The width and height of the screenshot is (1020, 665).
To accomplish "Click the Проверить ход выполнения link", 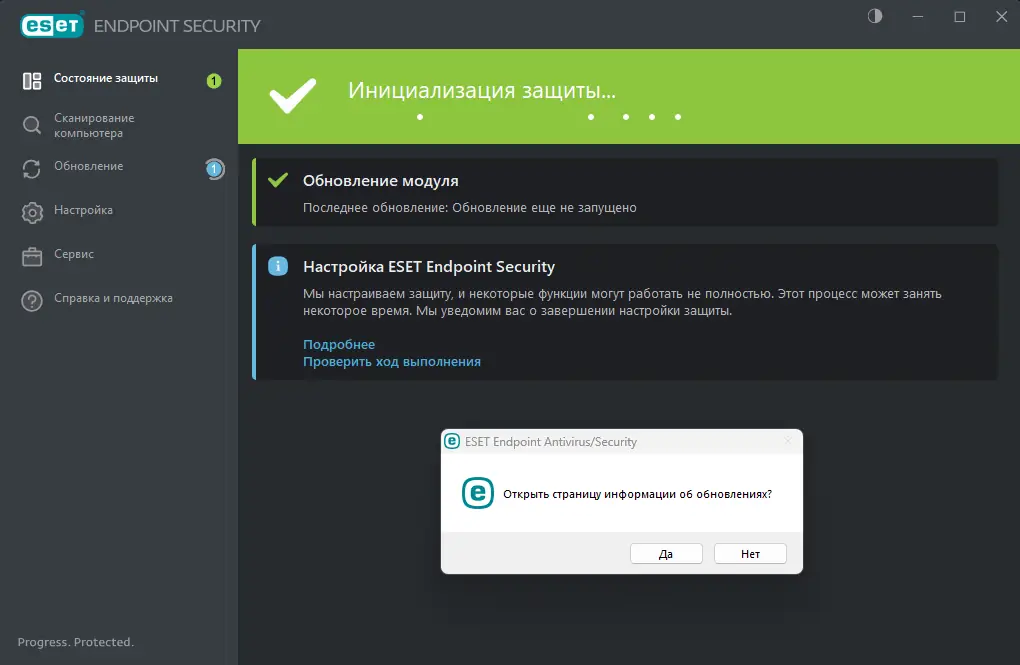I will tap(392, 361).
